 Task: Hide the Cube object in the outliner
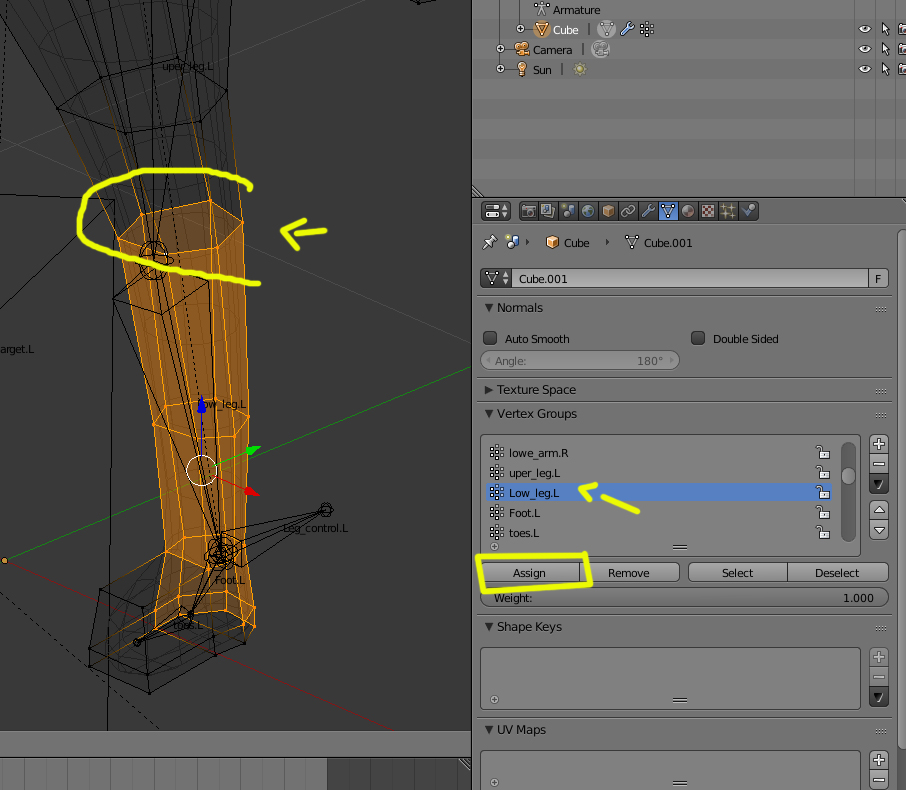click(865, 30)
